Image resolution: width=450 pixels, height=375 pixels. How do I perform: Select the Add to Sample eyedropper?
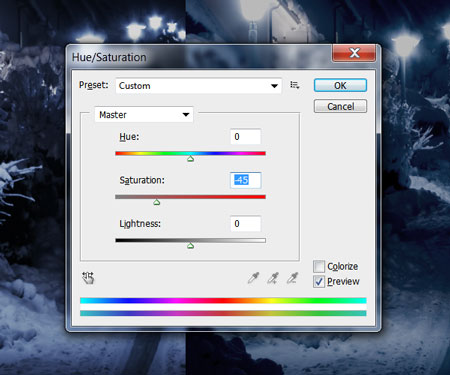273,278
